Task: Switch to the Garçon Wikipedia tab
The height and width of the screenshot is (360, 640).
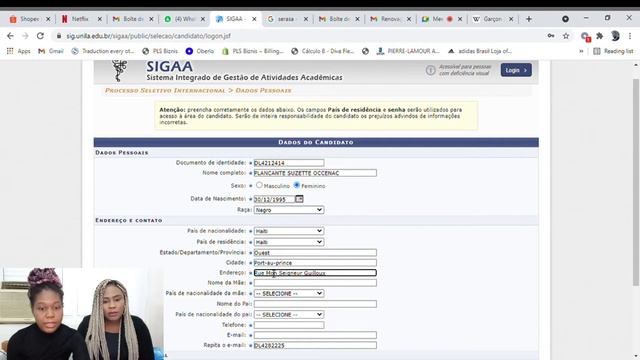Action: (493, 19)
